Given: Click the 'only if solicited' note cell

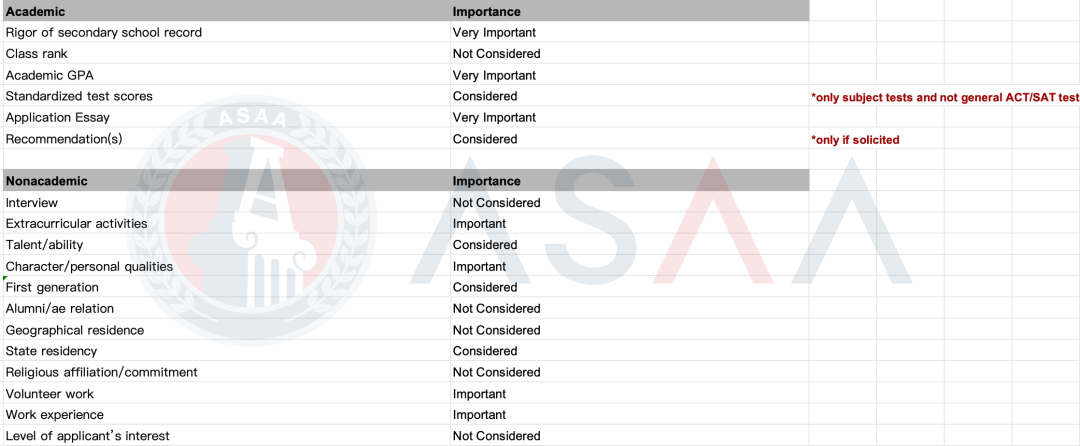Looking at the screenshot, I should point(855,140).
